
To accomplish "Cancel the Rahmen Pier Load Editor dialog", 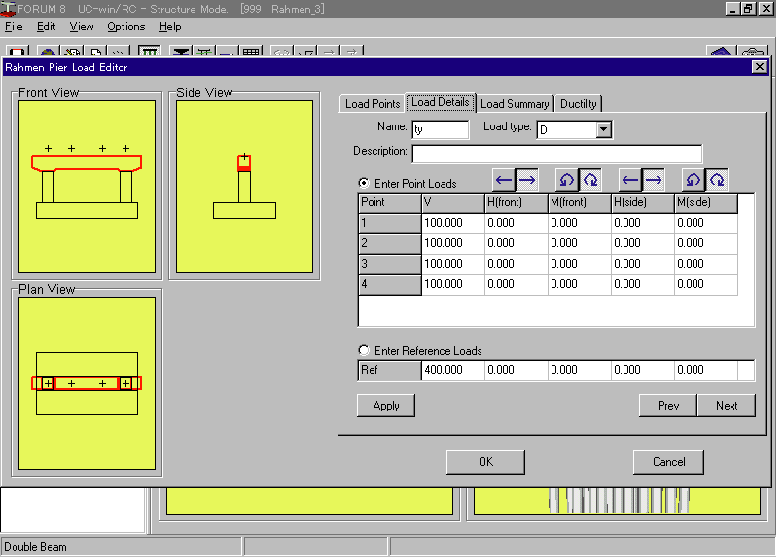I will (x=669, y=462).
